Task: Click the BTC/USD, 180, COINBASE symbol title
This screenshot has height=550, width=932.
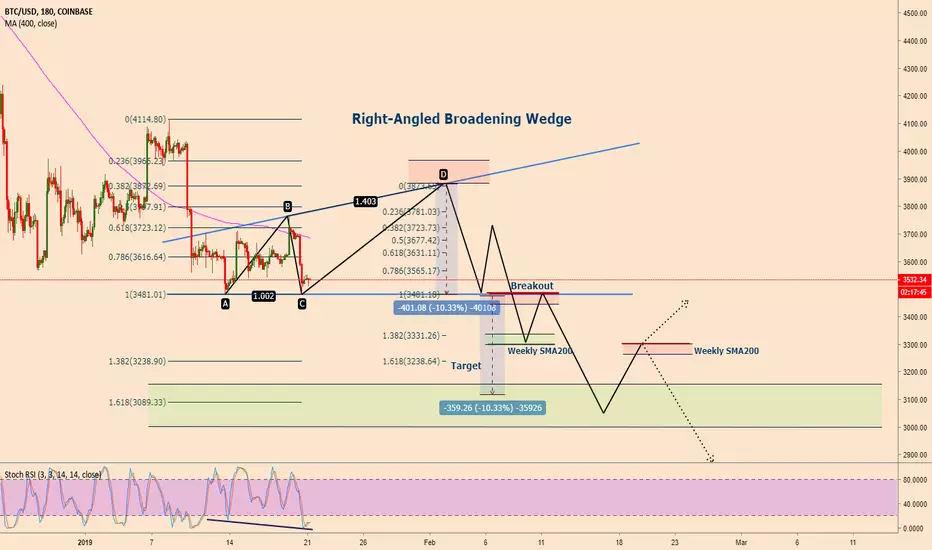Action: pyautogui.click(x=49, y=11)
